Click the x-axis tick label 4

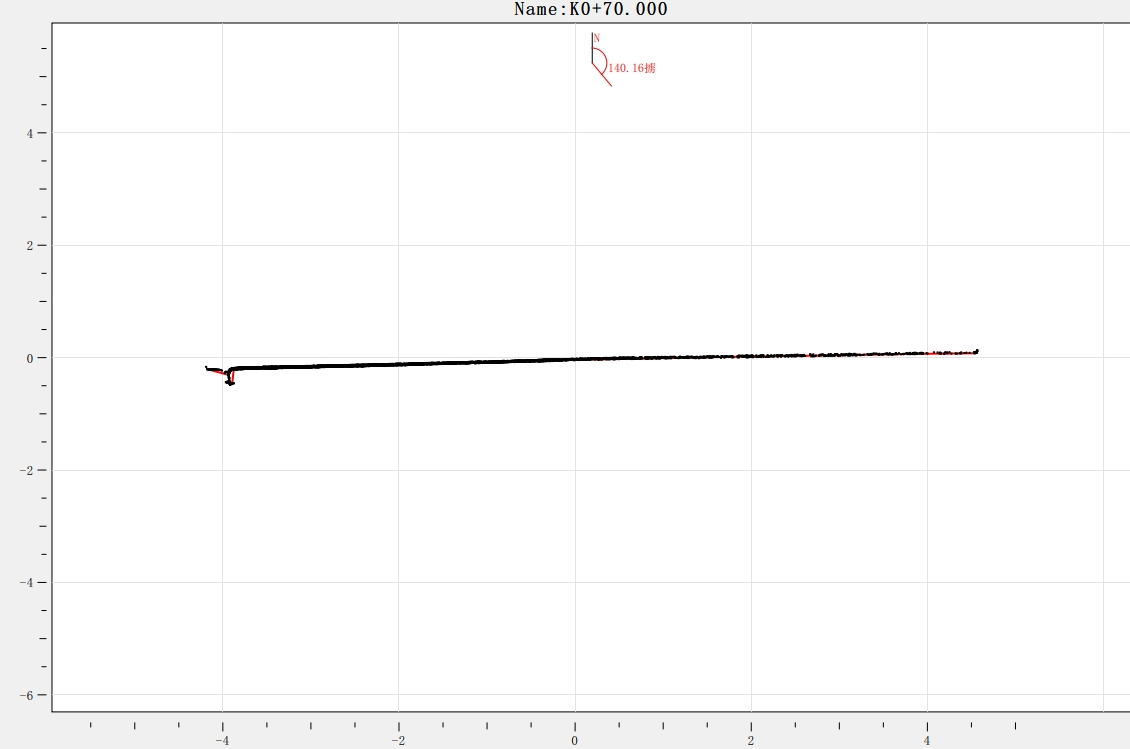click(x=927, y=741)
